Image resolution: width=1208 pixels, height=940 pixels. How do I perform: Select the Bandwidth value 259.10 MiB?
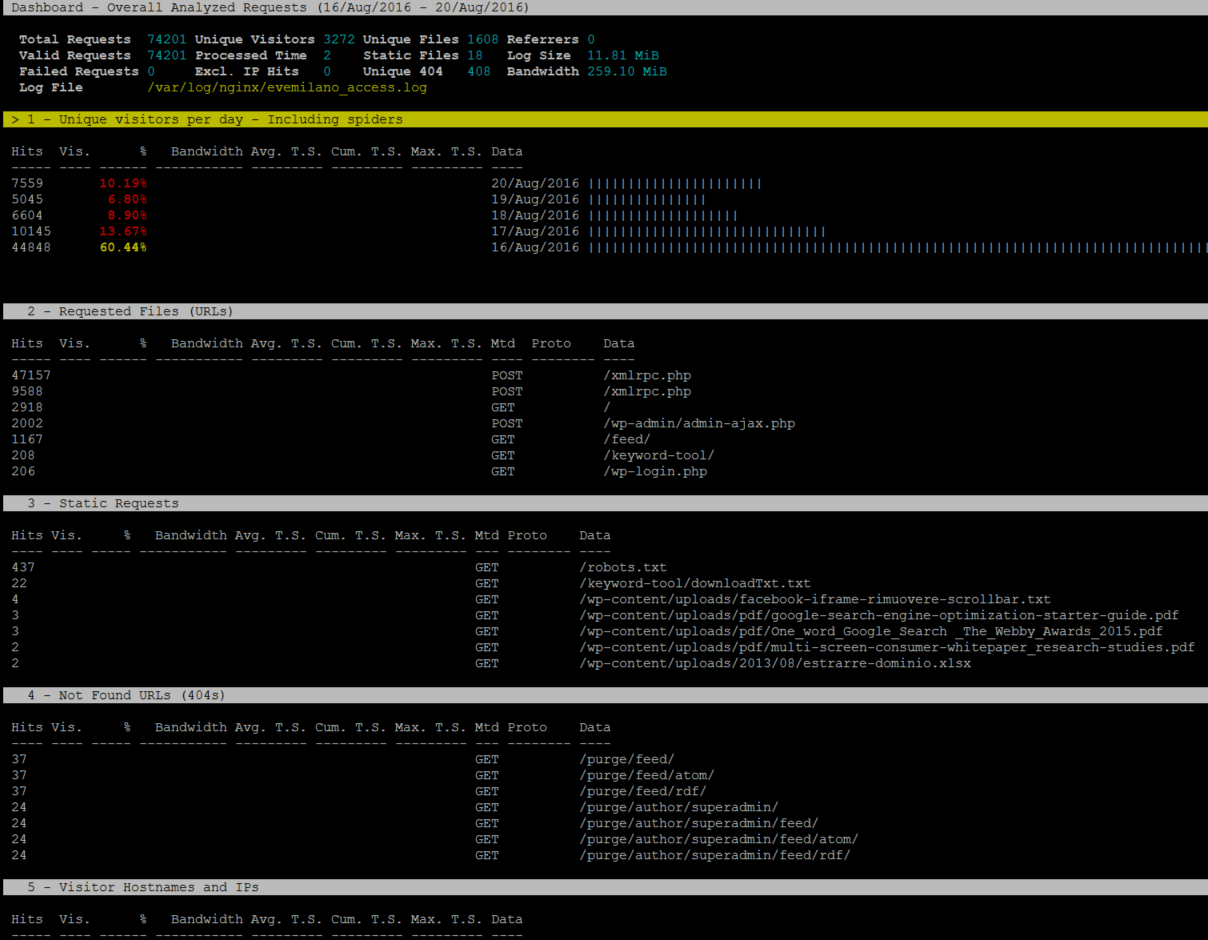[x=627, y=72]
